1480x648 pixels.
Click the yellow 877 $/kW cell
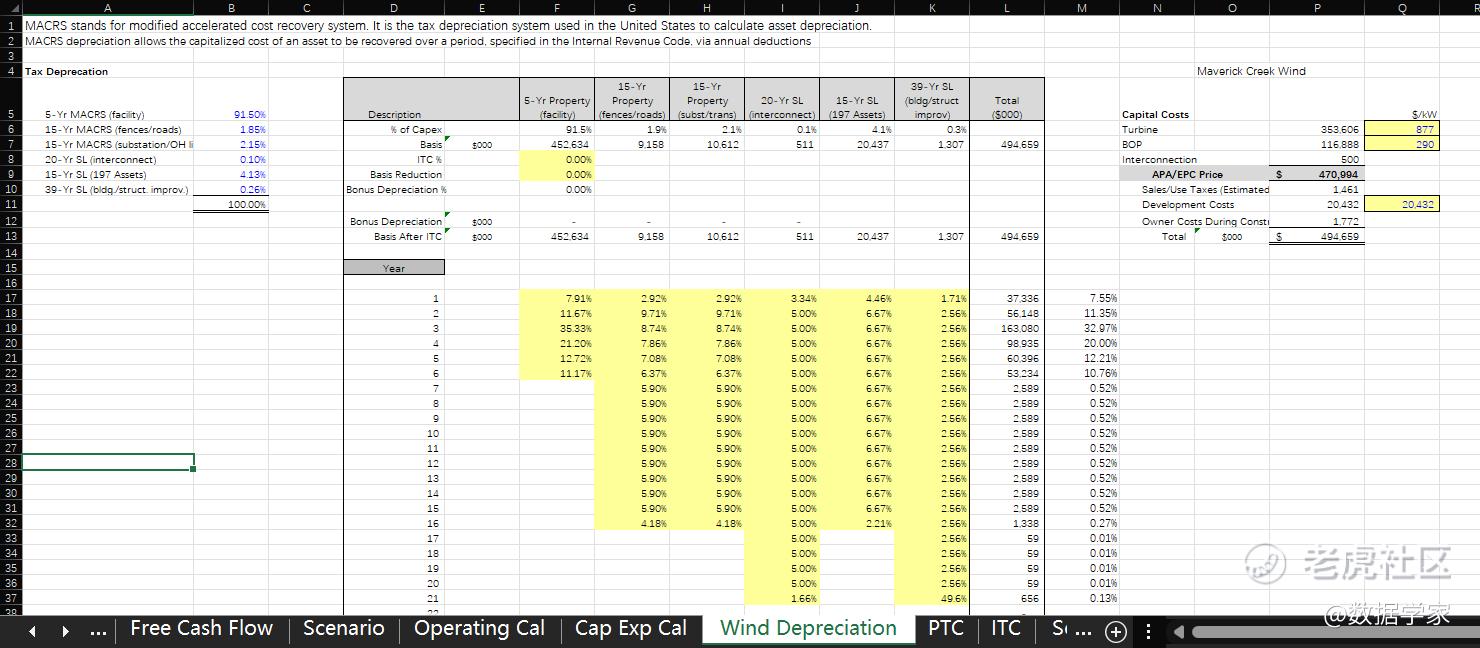[1401, 129]
